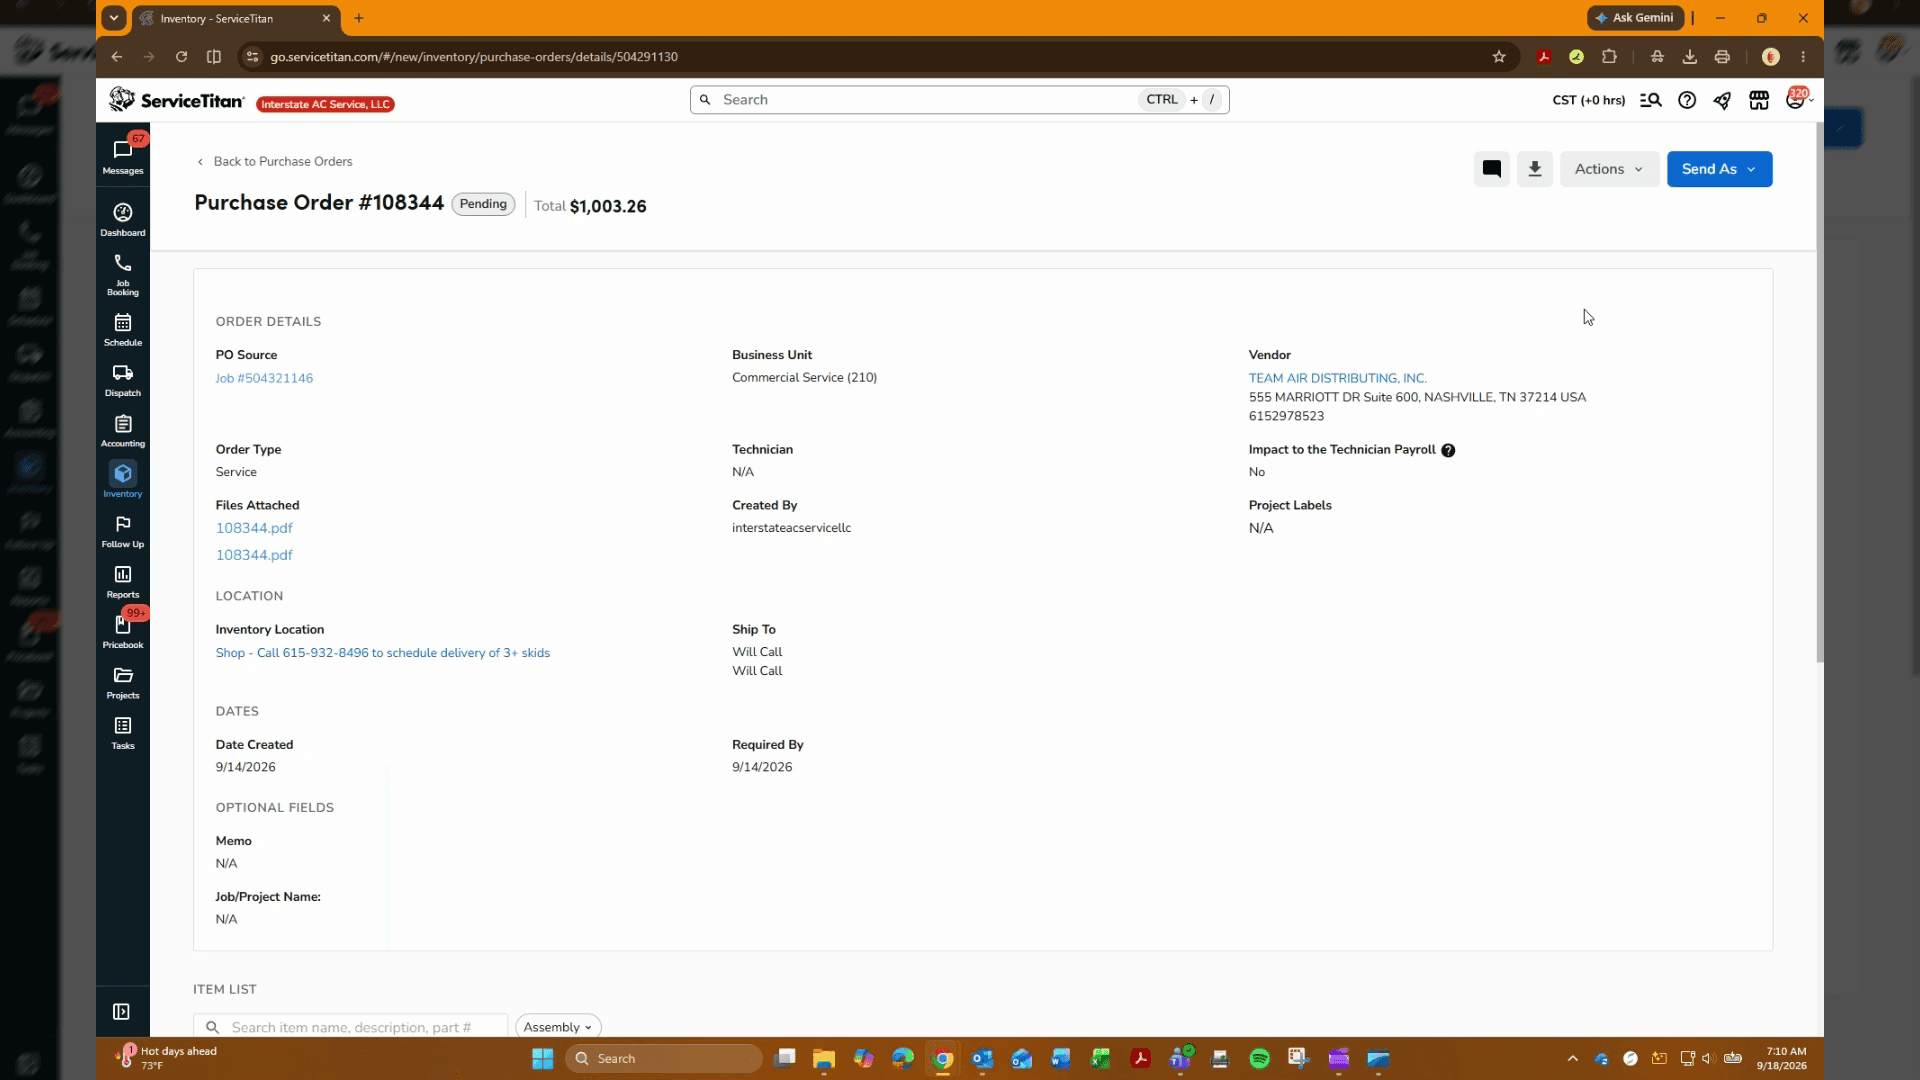Image resolution: width=1920 pixels, height=1080 pixels.
Task: Focus the ServiceTitan global search field
Action: 959,100
